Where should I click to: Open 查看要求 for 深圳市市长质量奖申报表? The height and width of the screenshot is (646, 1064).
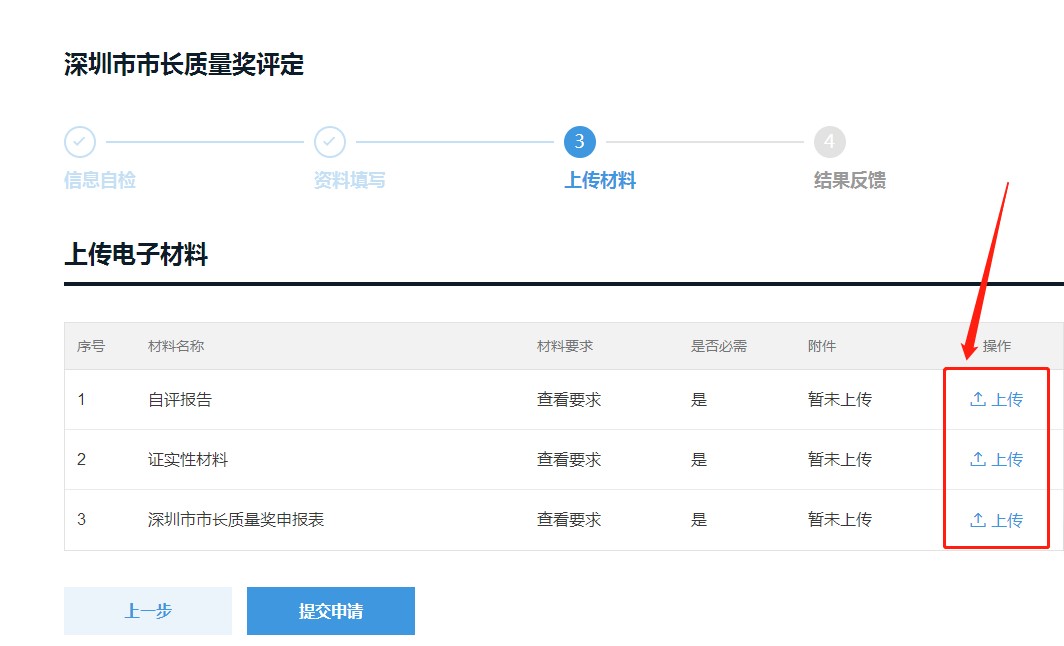(x=569, y=520)
